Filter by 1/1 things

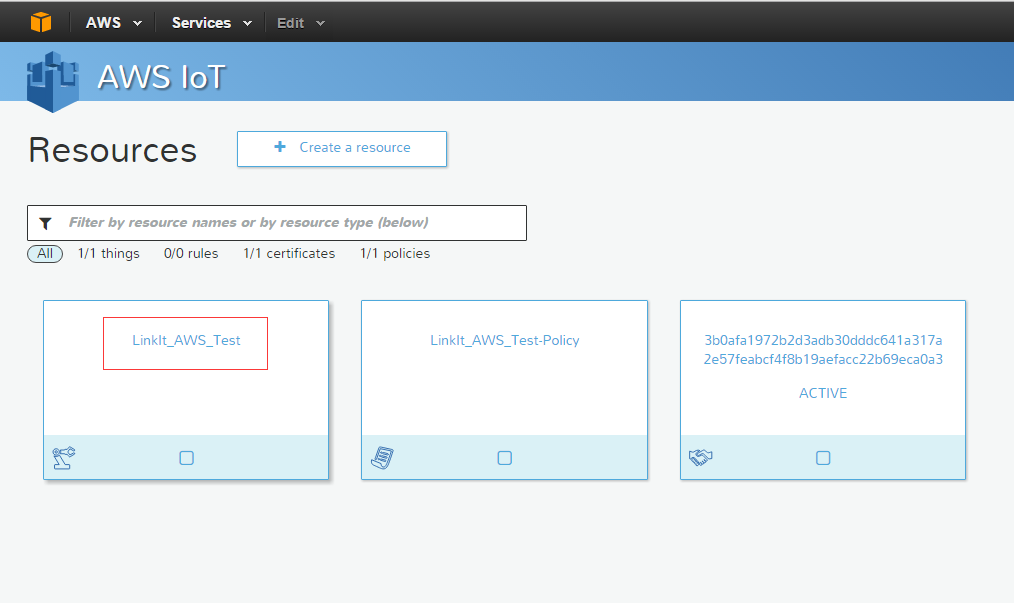click(x=109, y=254)
